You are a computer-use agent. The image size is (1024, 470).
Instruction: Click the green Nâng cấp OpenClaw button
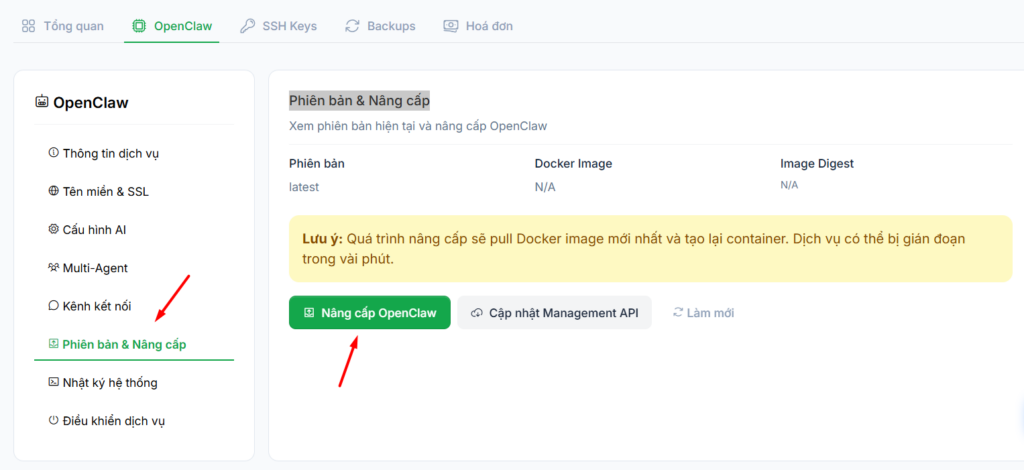coord(370,313)
